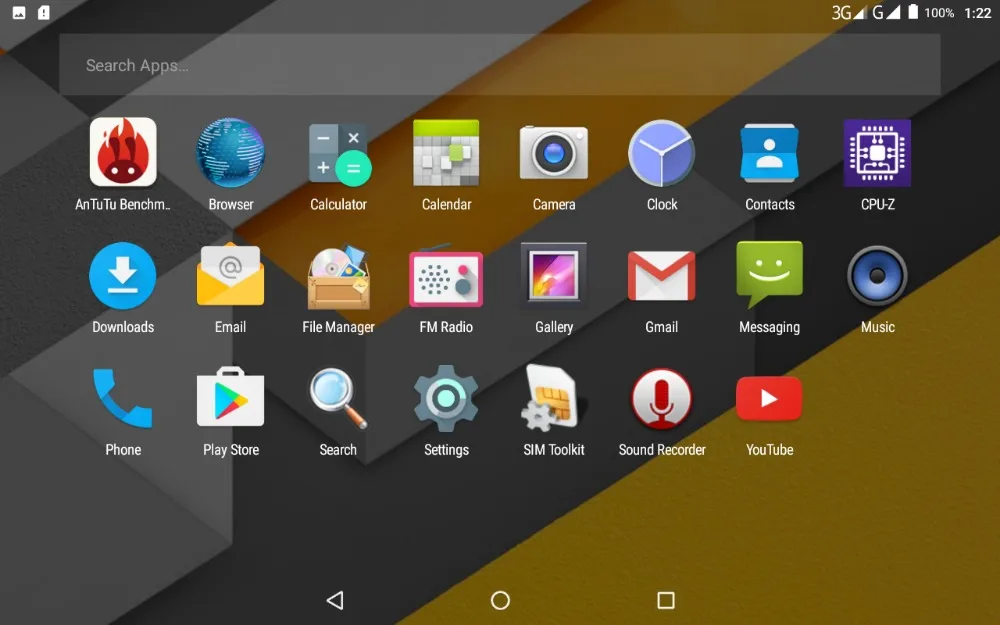Tap the Recent apps square button

[x=666, y=600]
